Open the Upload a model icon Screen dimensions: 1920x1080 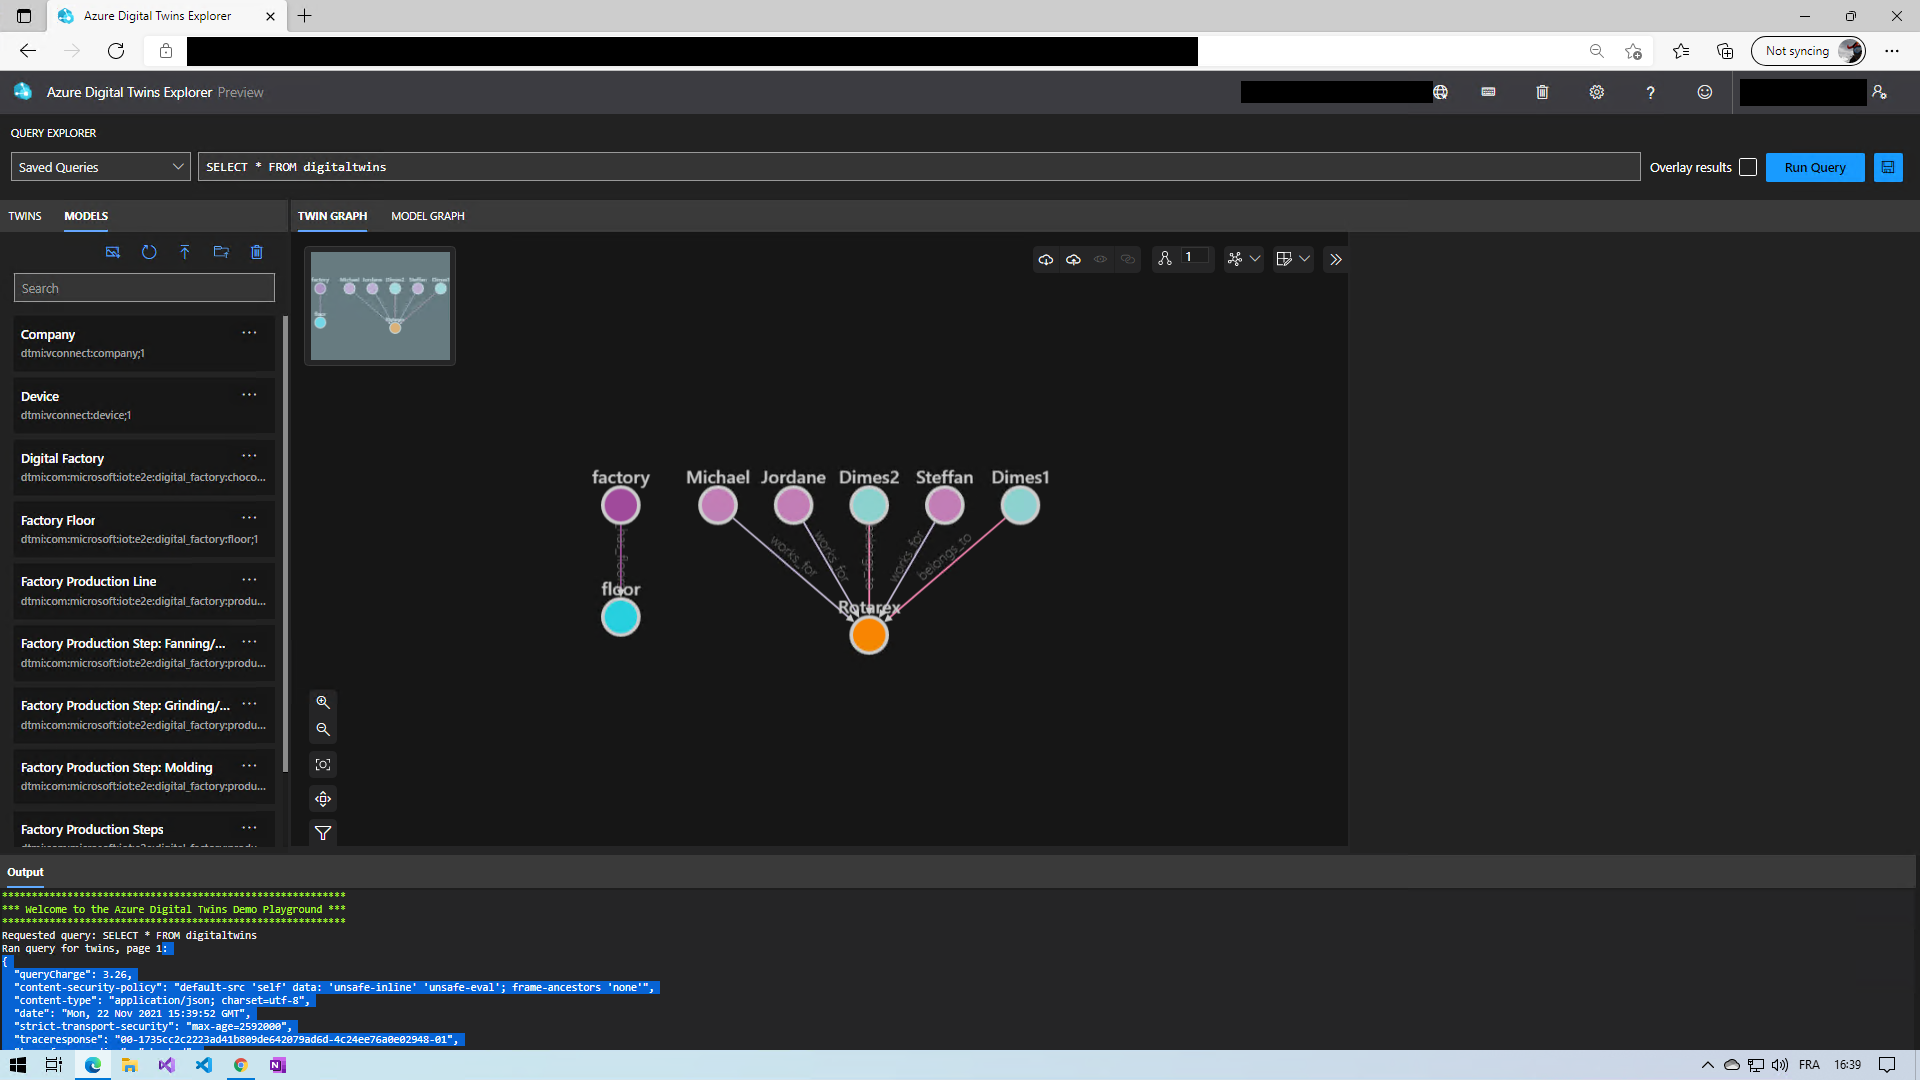[185, 252]
